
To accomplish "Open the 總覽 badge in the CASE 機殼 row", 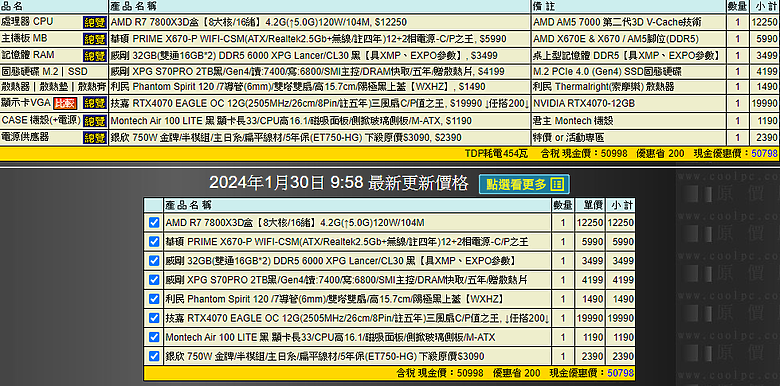I will coord(95,120).
